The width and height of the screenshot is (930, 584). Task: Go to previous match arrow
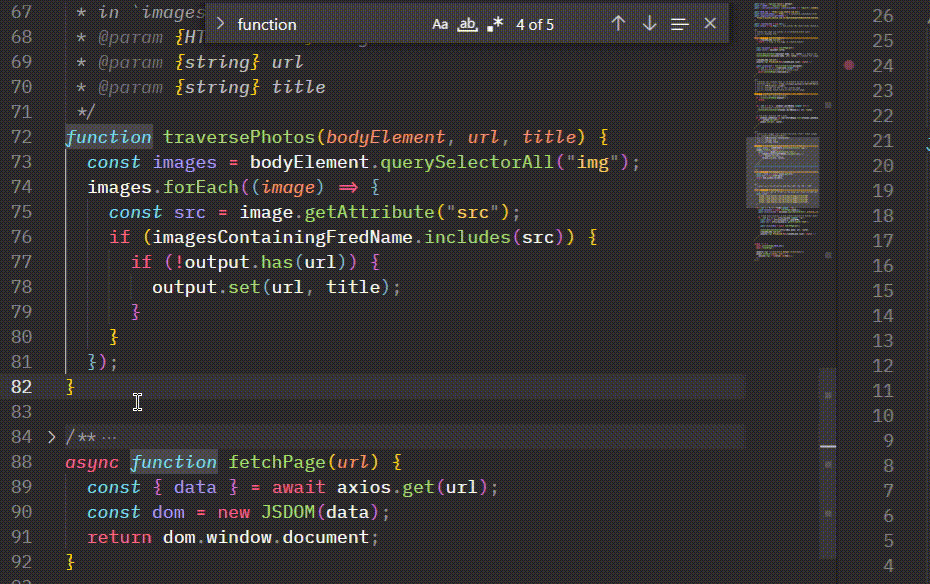[618, 24]
